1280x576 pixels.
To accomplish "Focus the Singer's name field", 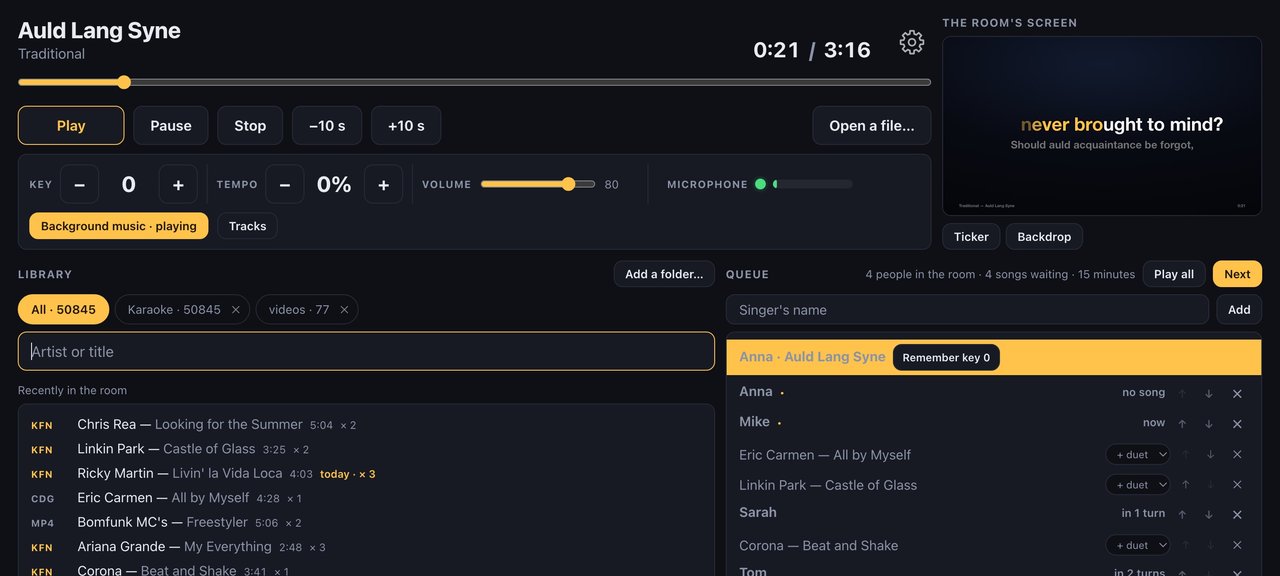I will (x=967, y=310).
